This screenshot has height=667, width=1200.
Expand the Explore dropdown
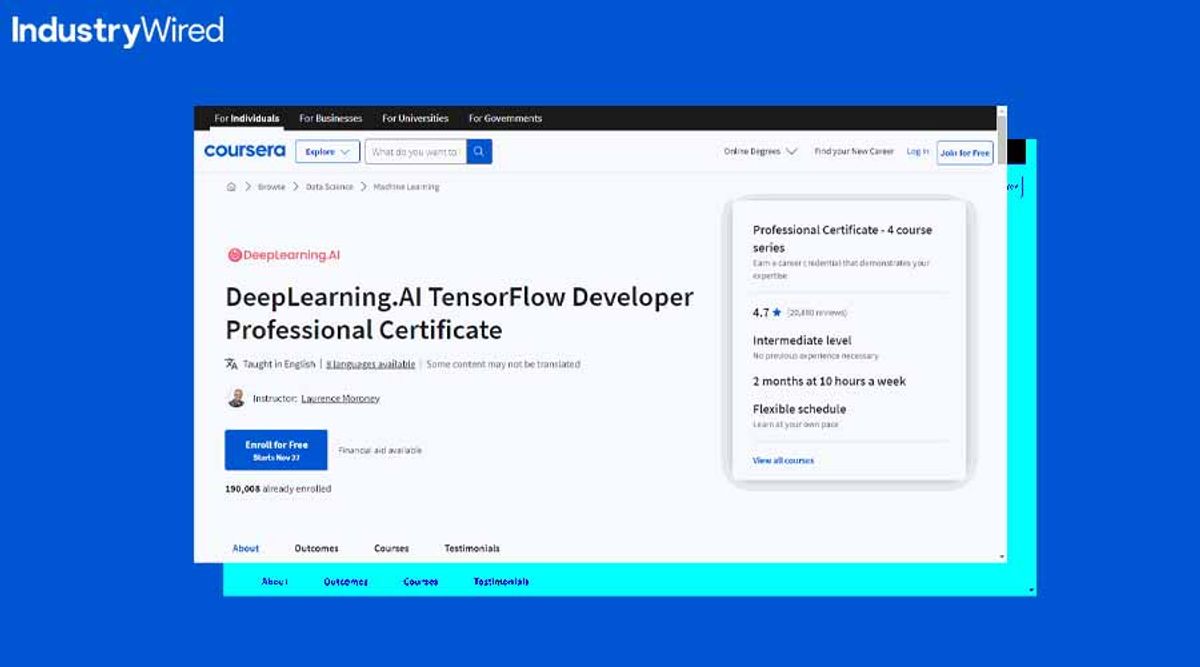click(x=329, y=151)
